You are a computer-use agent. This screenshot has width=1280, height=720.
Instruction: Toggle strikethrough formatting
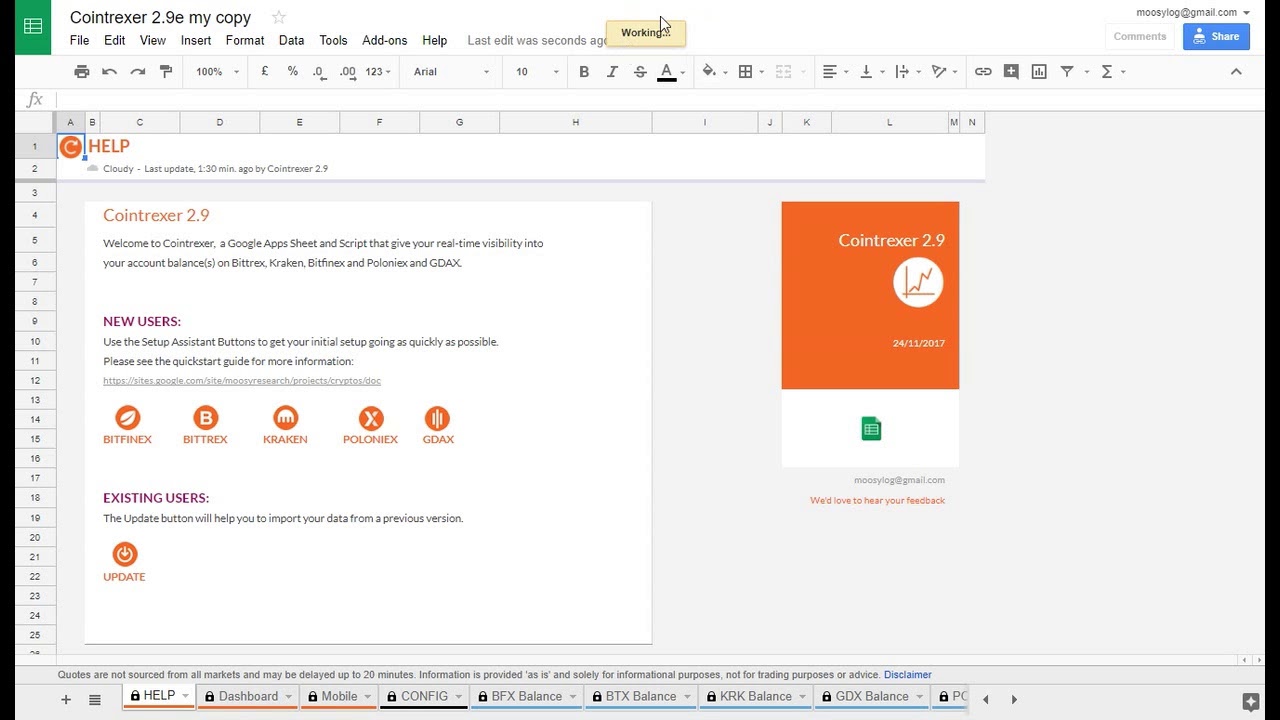[640, 72]
